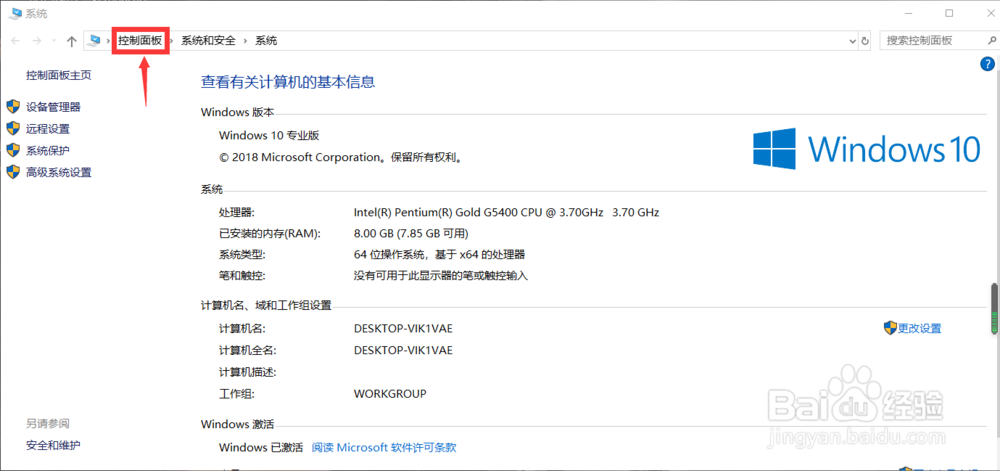
Task: Open 高级系统设置 from the sidebar
Action: point(59,172)
